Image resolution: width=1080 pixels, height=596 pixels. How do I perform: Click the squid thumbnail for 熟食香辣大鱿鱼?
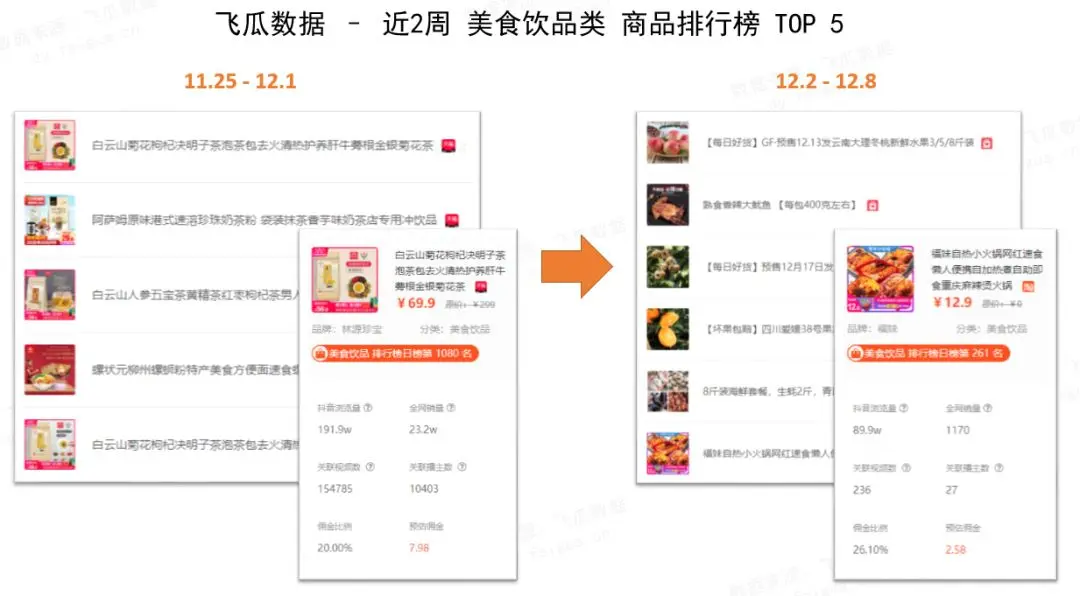(x=667, y=205)
